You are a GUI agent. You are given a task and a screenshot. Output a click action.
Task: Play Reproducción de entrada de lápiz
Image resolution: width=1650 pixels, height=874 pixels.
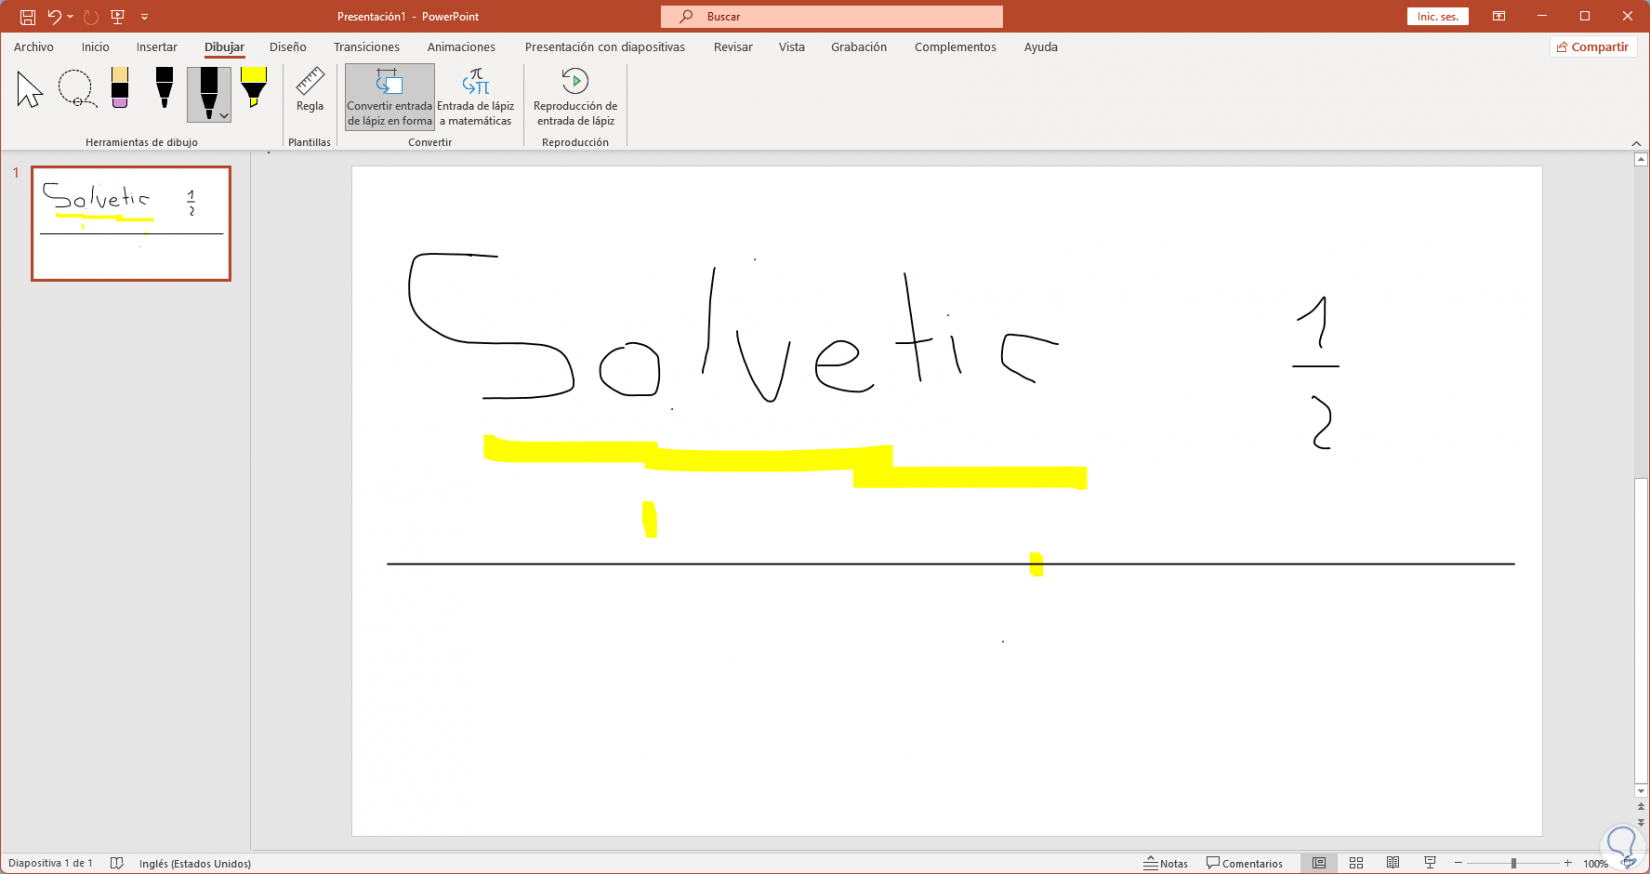(575, 97)
